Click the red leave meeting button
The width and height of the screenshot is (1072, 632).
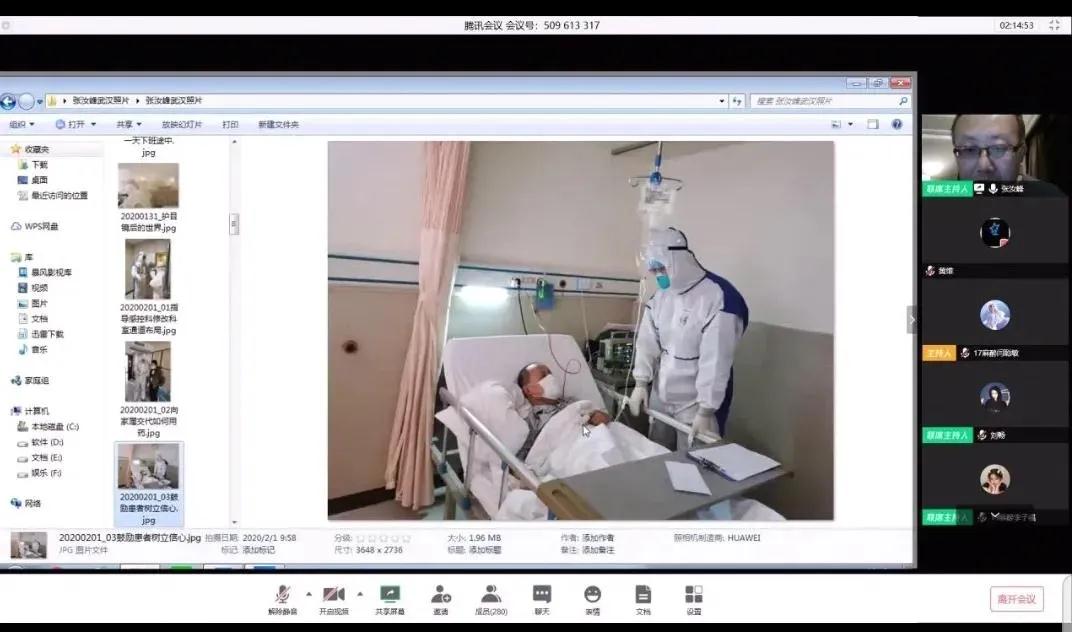point(1017,599)
